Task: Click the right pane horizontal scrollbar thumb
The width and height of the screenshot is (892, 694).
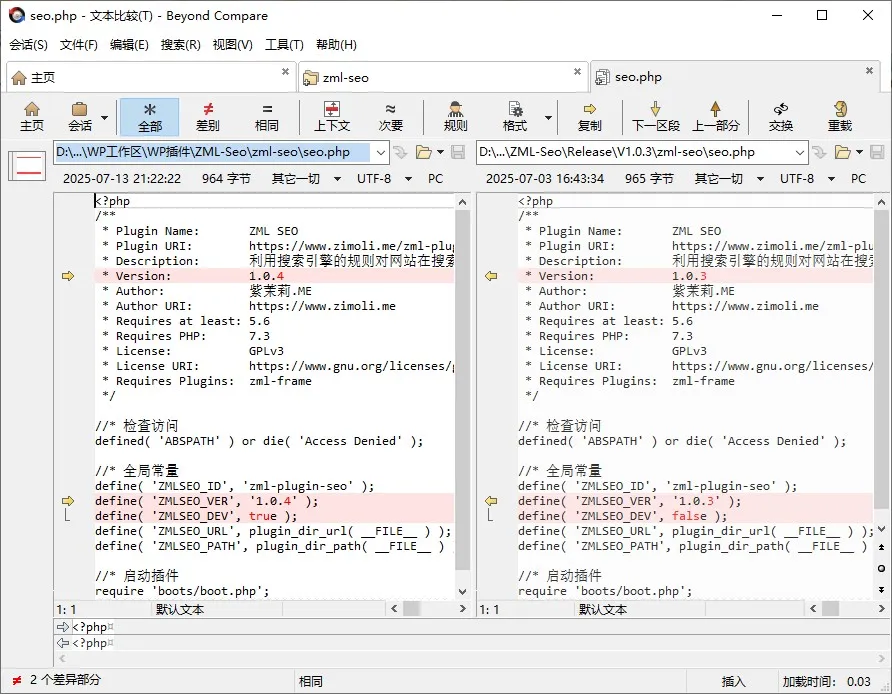Action: tap(831, 609)
